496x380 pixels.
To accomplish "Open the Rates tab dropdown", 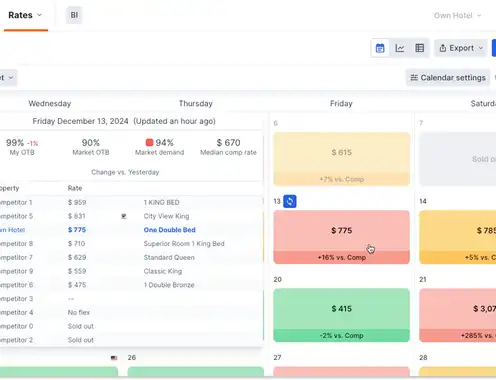I will click(25, 15).
